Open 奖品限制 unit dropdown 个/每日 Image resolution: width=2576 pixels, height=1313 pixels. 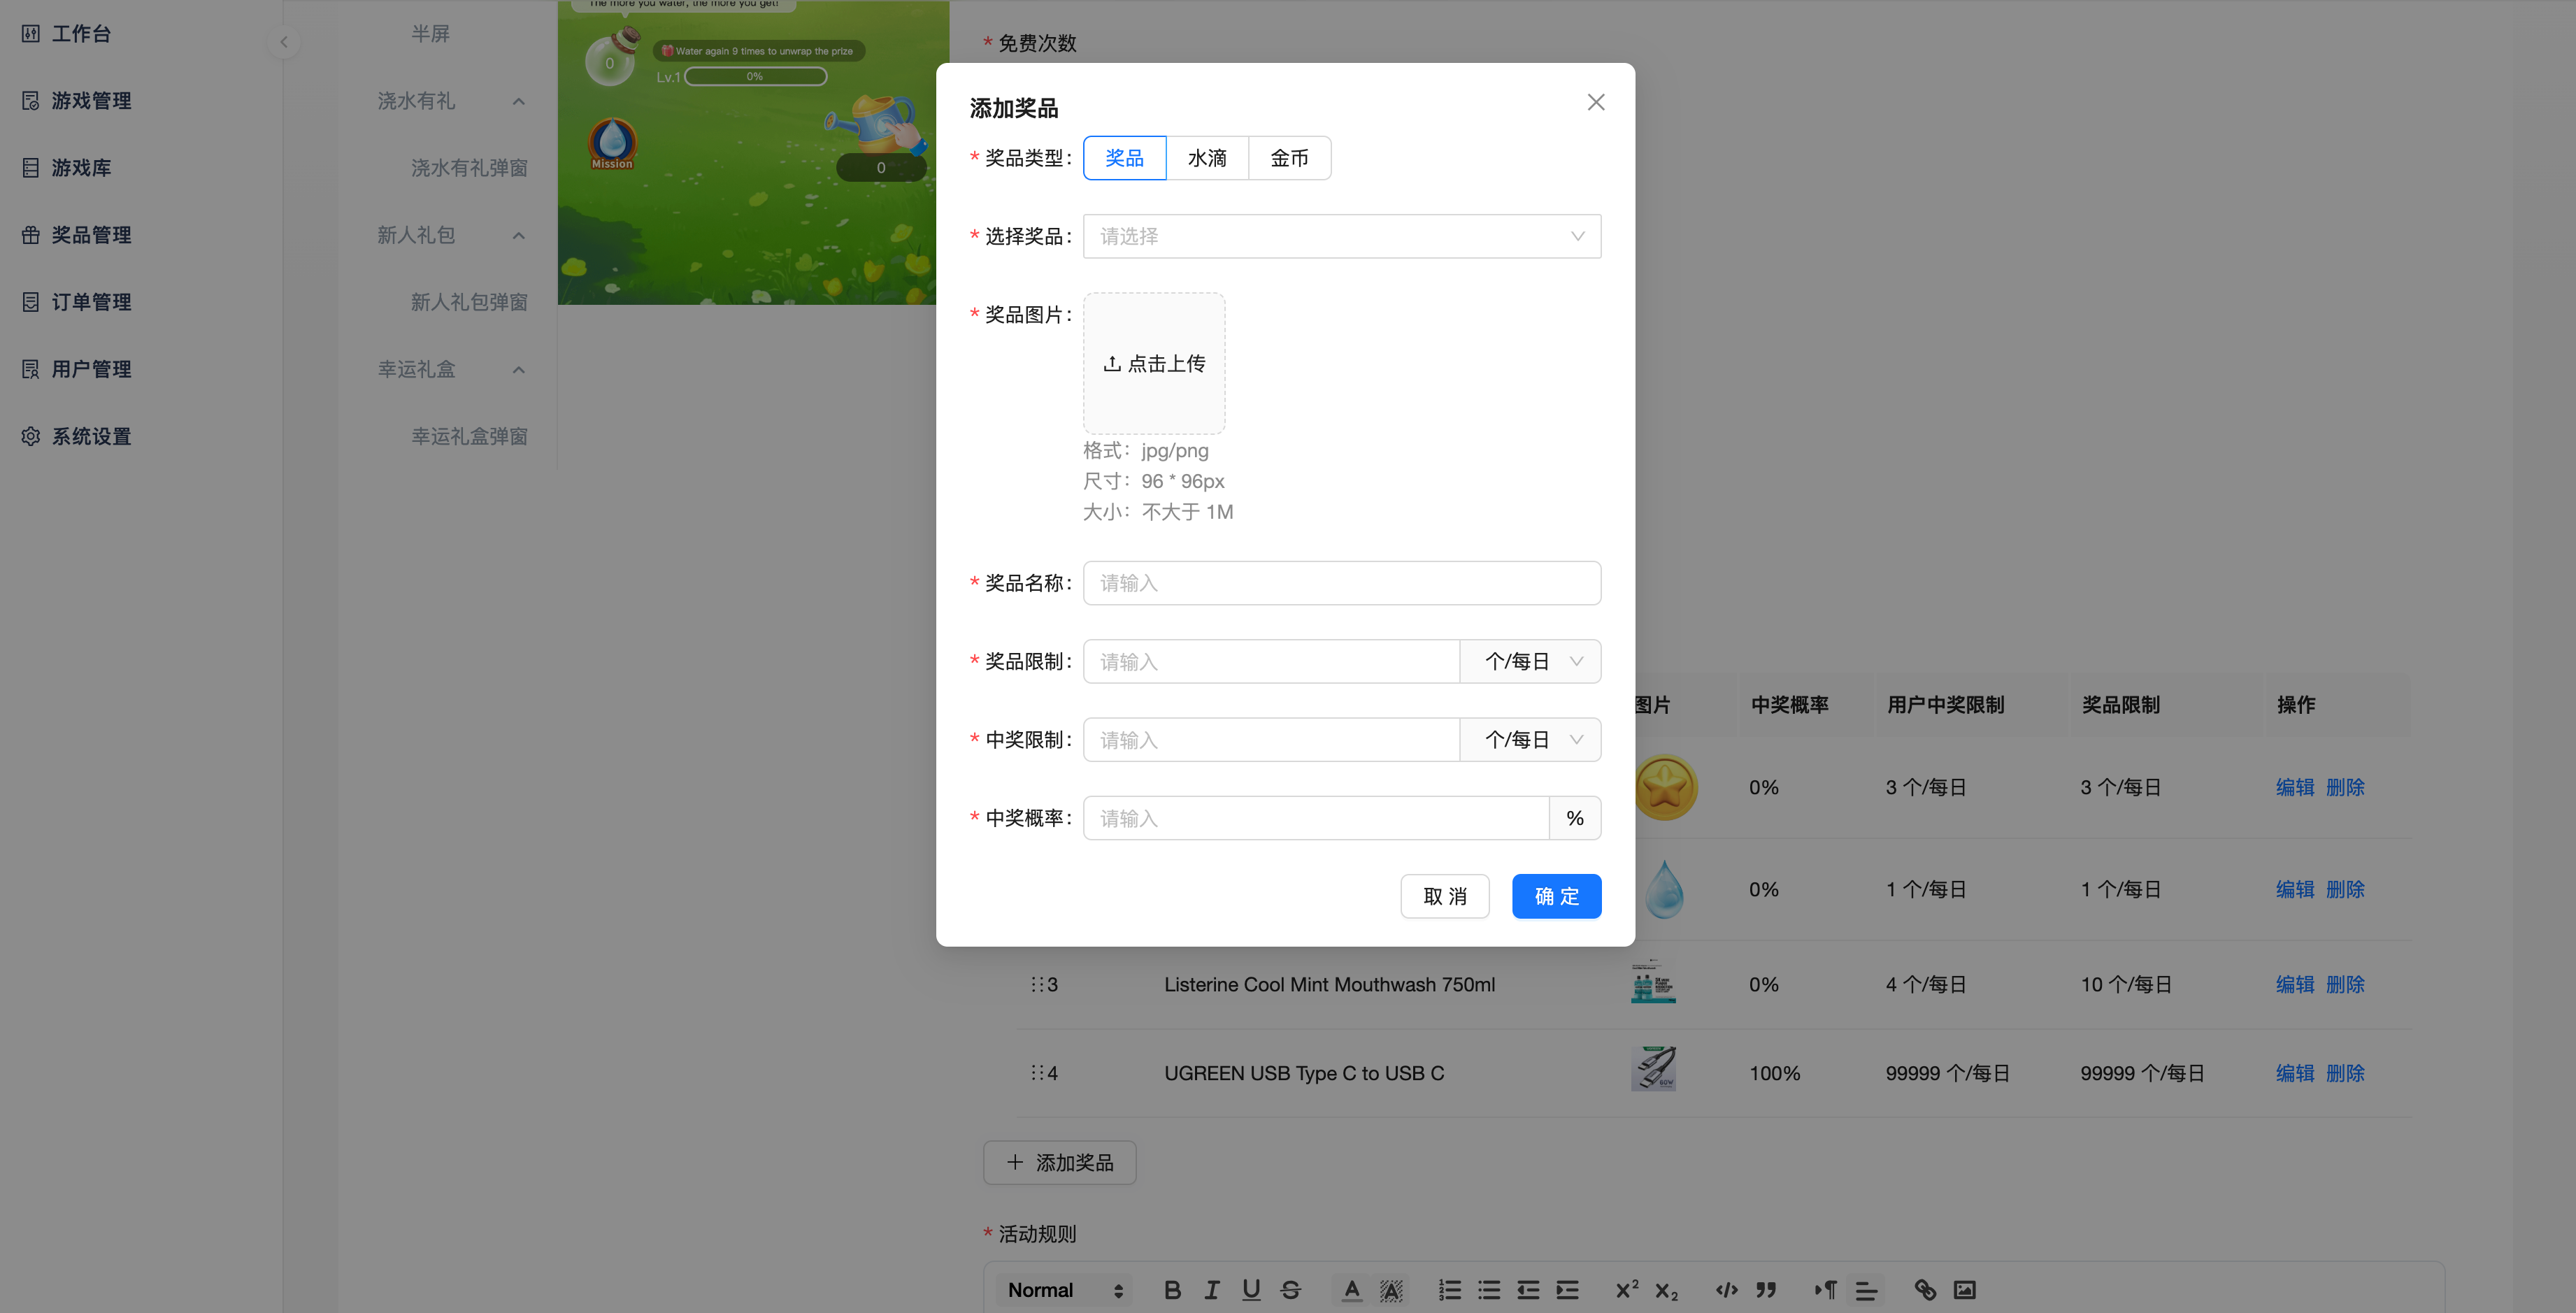pyautogui.click(x=1530, y=661)
